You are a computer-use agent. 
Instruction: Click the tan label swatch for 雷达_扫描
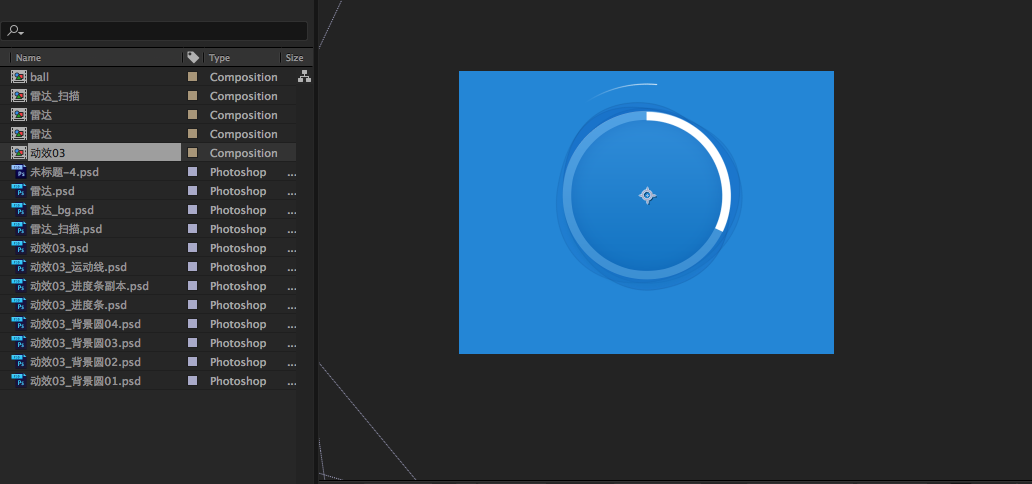click(192, 96)
